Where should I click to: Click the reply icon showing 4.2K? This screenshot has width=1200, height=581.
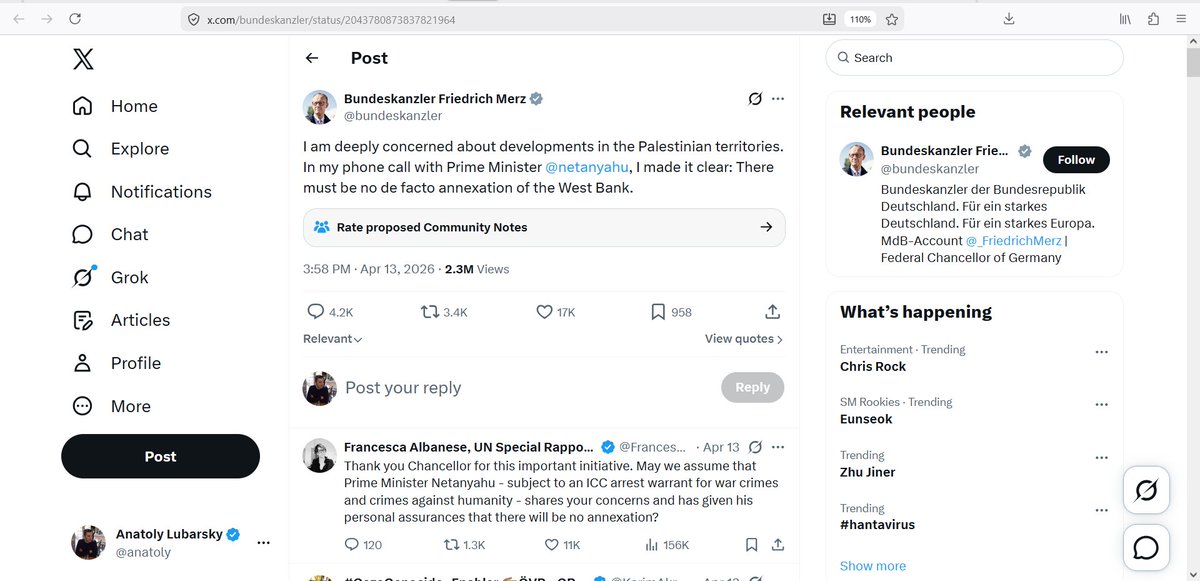(316, 312)
